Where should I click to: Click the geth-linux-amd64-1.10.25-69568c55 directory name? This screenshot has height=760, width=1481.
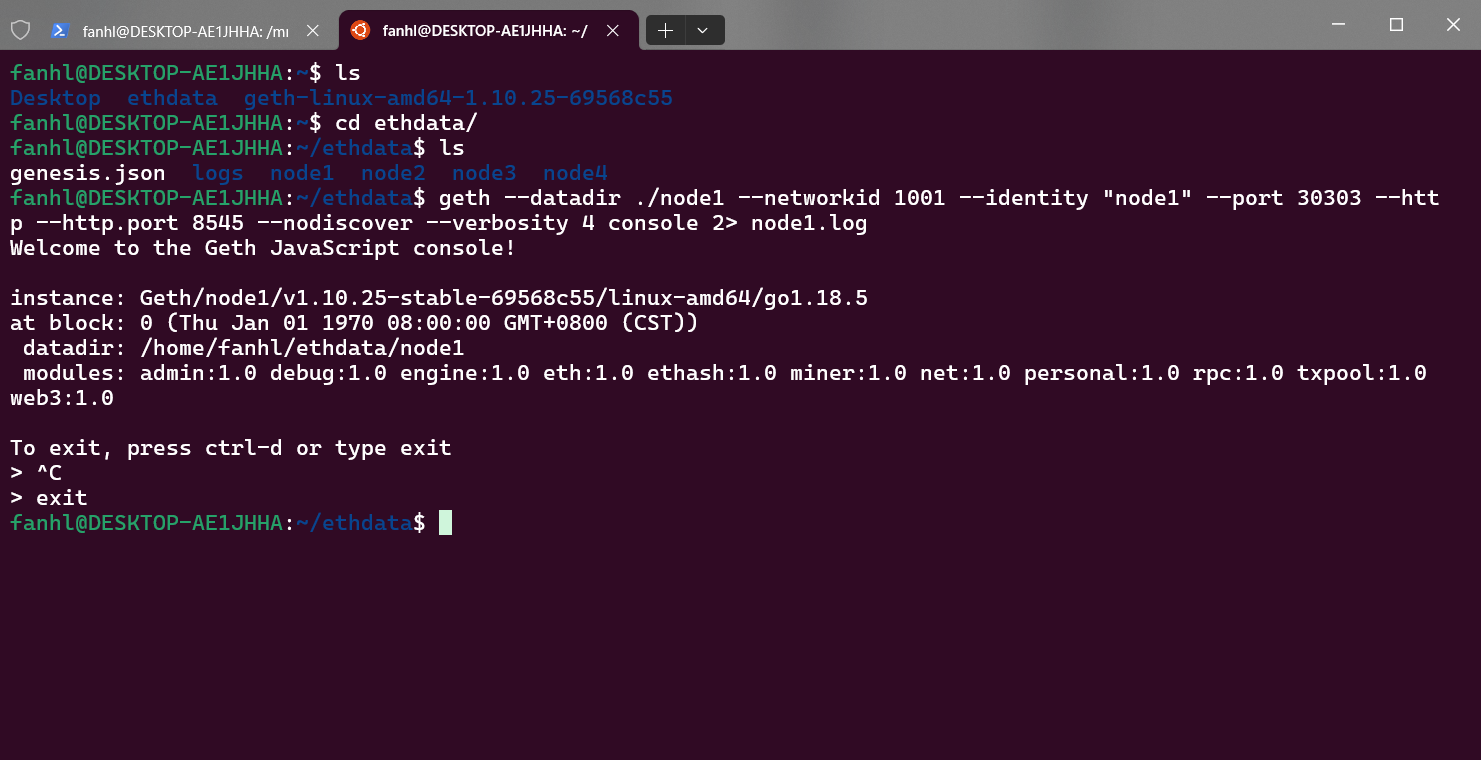point(458,98)
